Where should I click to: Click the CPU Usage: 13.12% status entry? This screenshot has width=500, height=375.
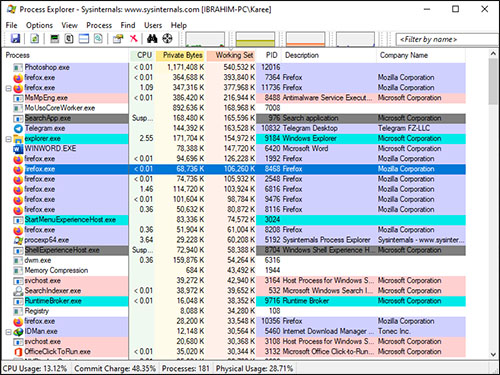tap(35, 368)
